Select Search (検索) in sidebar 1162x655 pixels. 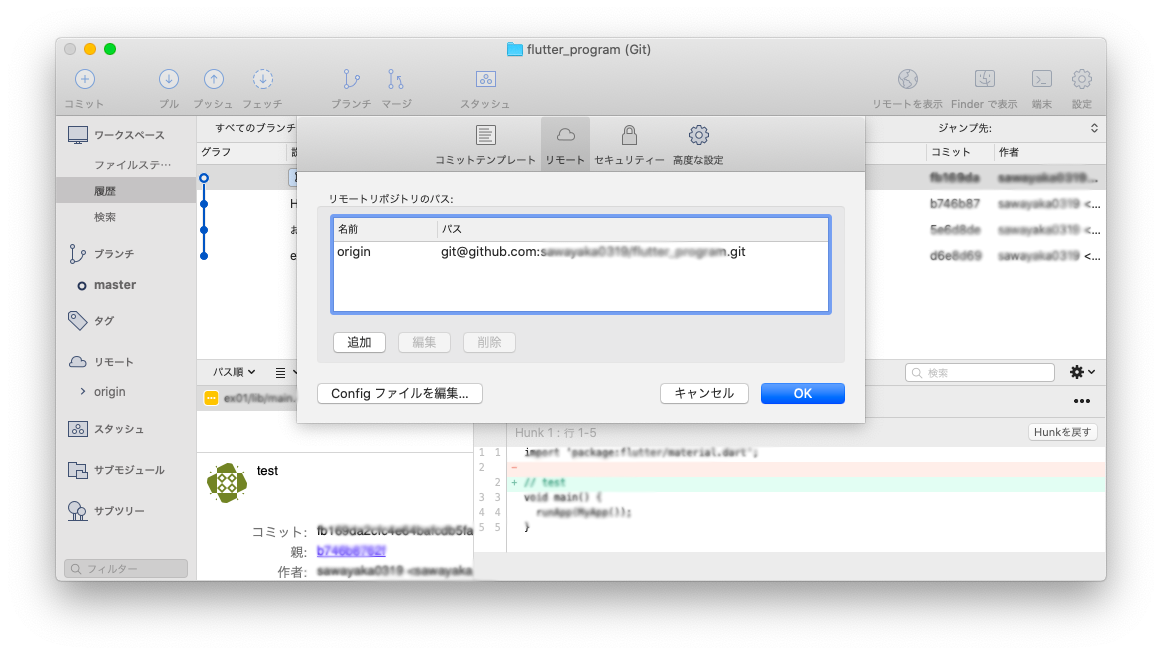105,217
